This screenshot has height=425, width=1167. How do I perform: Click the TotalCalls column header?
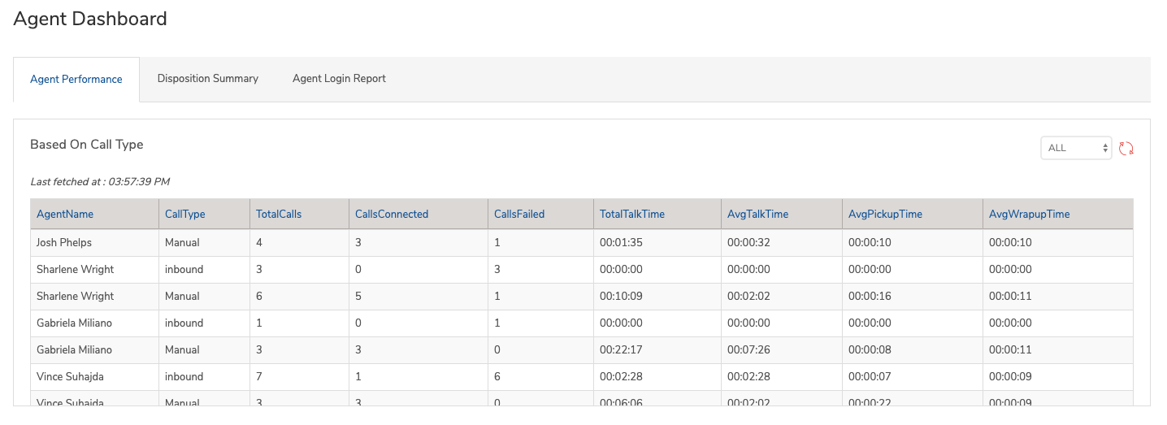pyautogui.click(x=279, y=214)
